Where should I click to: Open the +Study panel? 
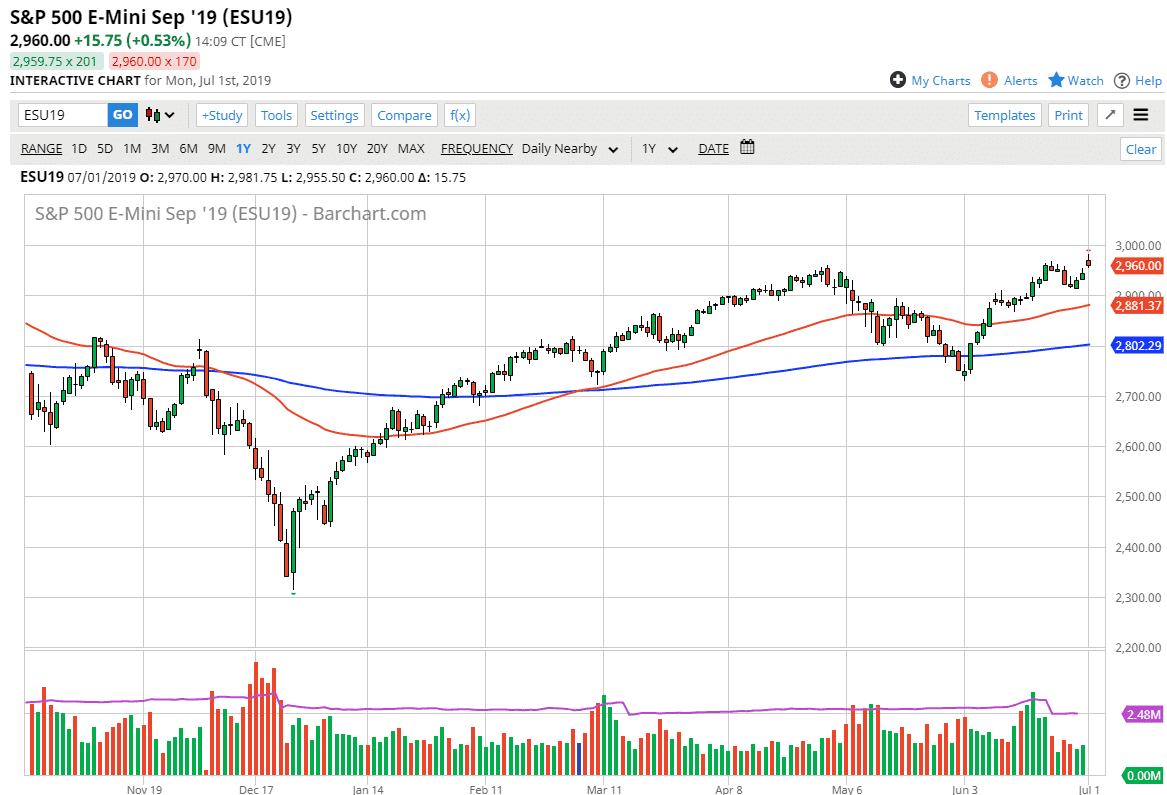(x=221, y=114)
